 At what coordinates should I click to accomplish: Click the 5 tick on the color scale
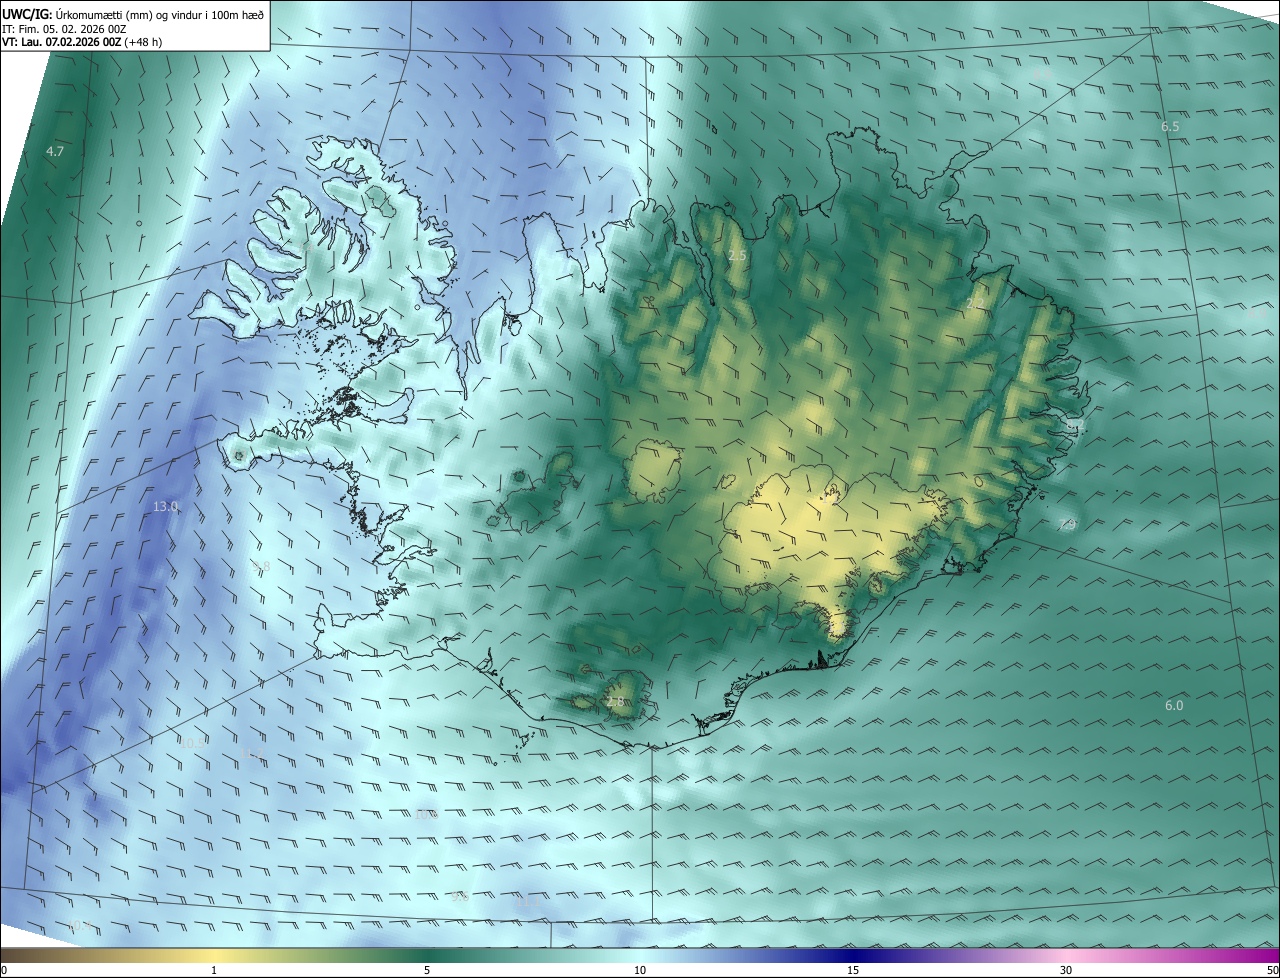427,970
